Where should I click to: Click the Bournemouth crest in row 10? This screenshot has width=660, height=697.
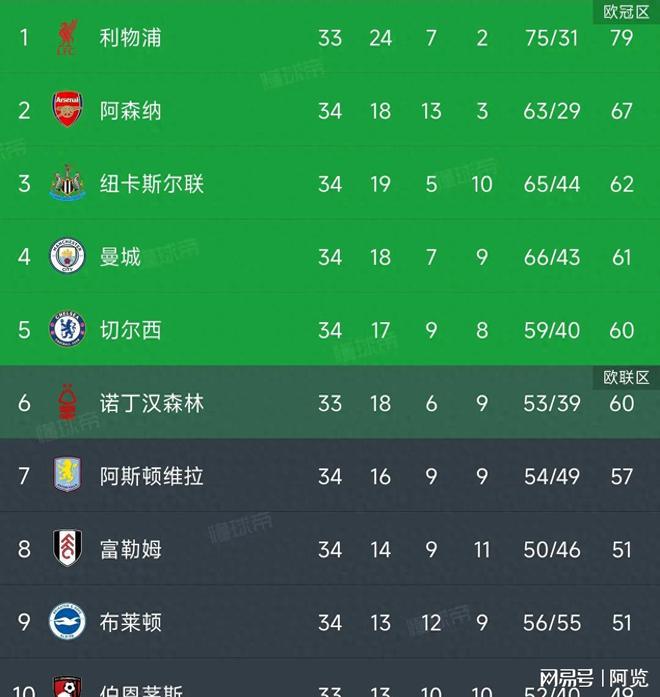tap(67, 686)
